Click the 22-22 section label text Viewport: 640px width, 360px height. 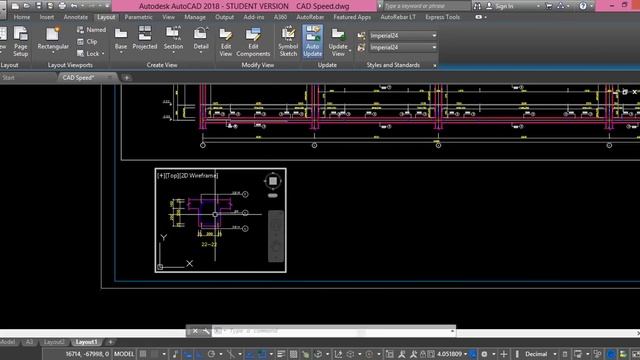click(209, 244)
